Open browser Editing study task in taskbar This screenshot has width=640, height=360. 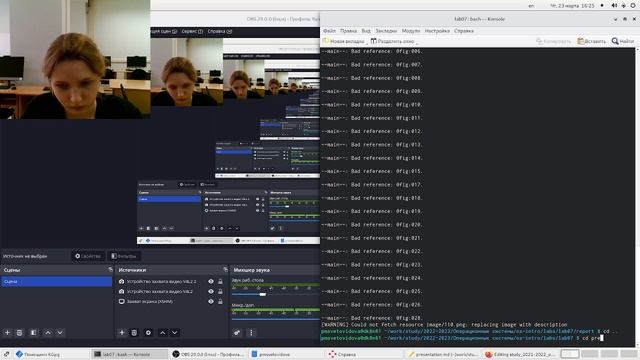coord(520,354)
